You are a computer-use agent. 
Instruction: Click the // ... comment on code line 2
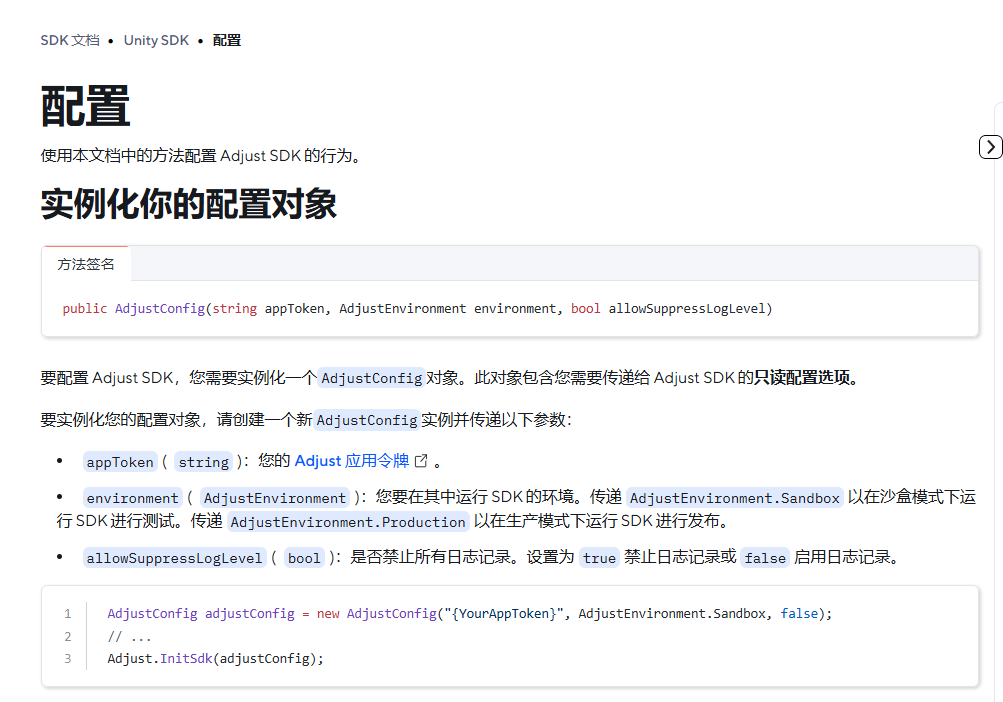pyautogui.click(x=129, y=636)
